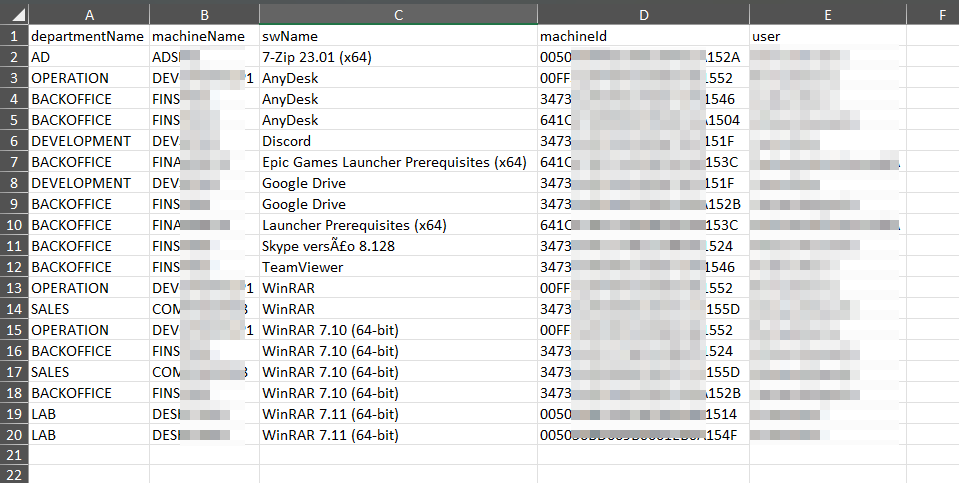Select row 12 header

tap(14, 267)
